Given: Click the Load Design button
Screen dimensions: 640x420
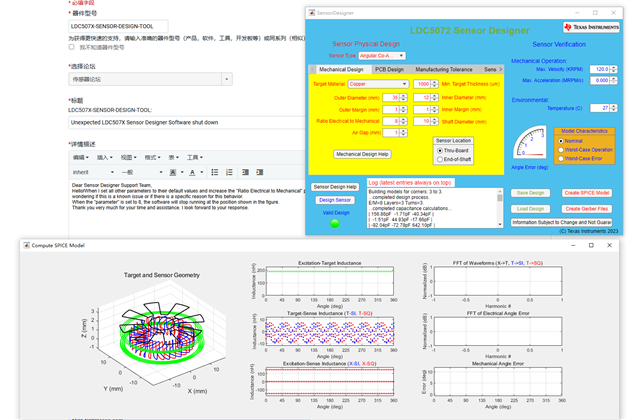Looking at the screenshot, I should pos(530,209).
